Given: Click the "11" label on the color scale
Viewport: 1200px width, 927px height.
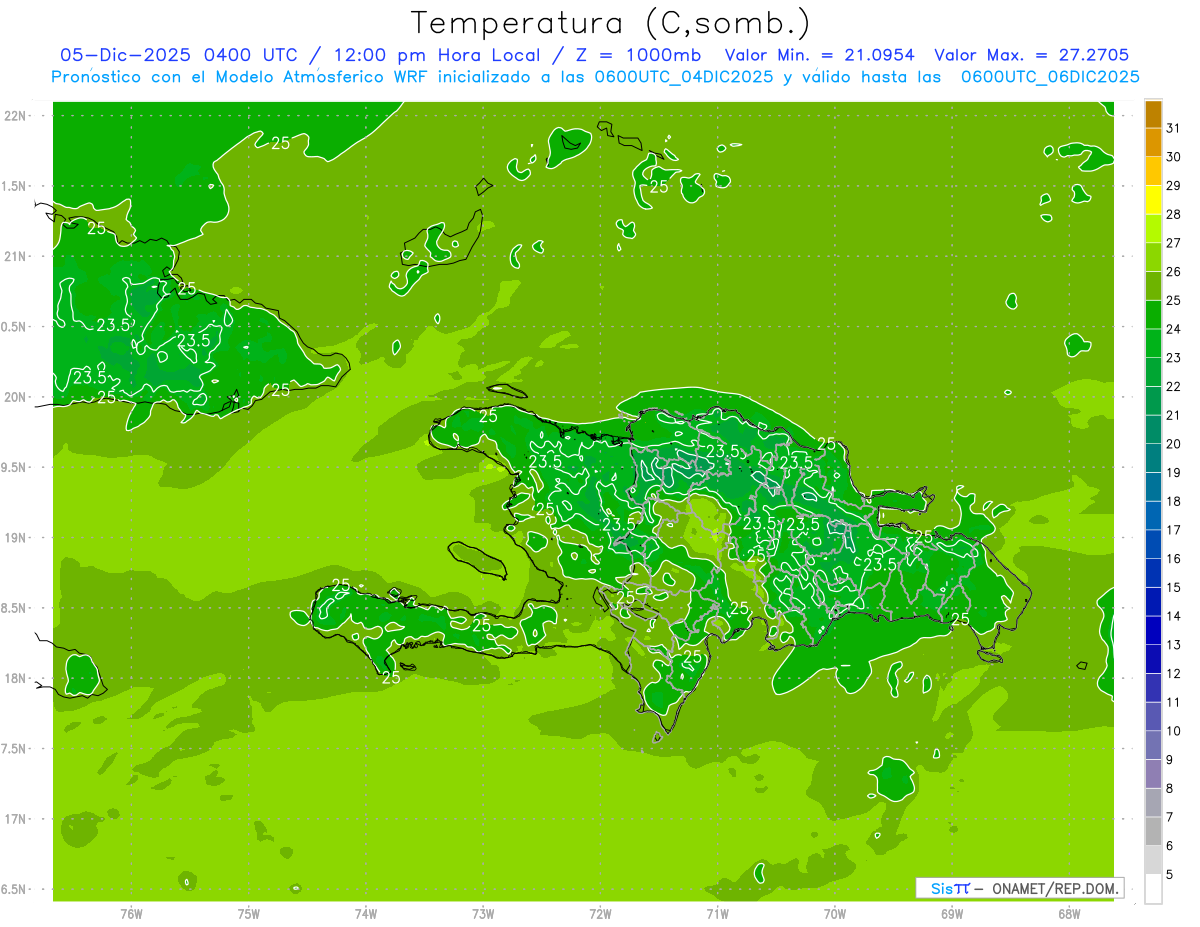Looking at the screenshot, I should (x=1174, y=702).
